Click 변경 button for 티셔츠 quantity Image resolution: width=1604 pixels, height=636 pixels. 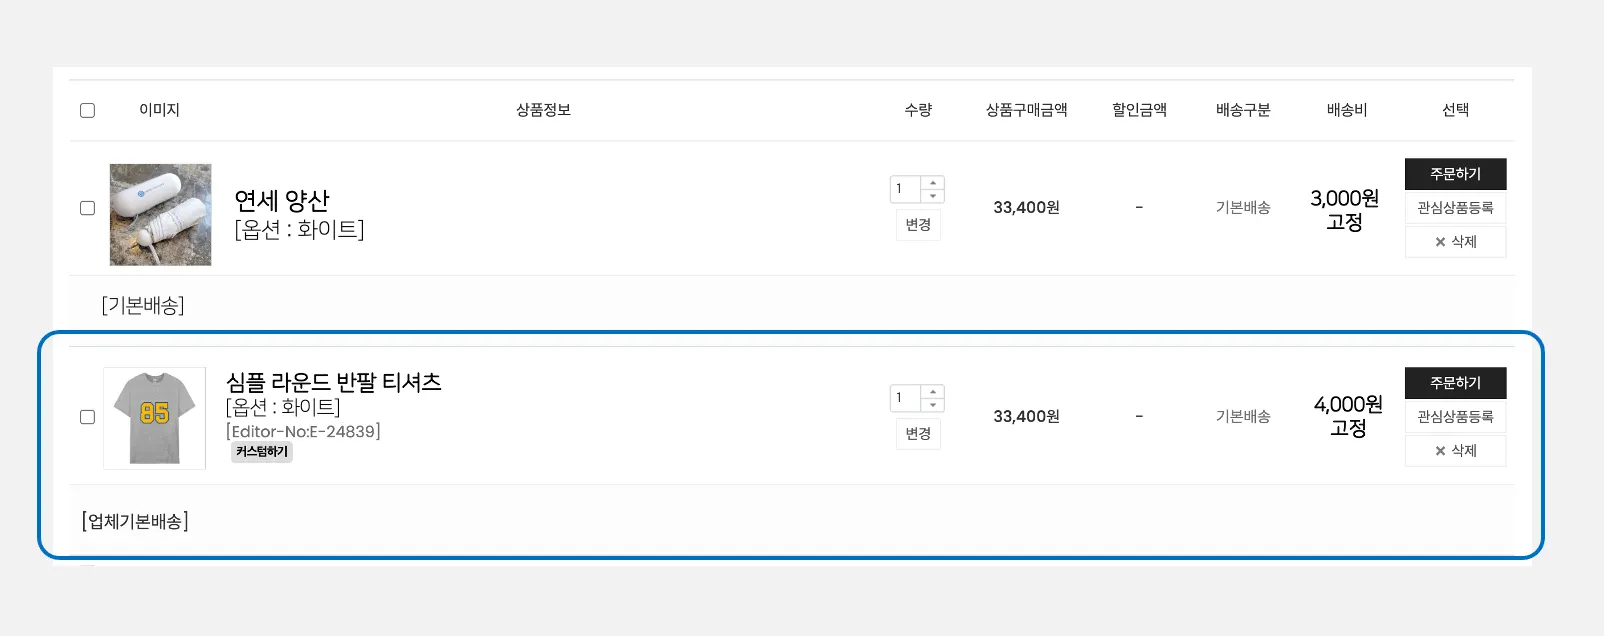pyautogui.click(x=918, y=434)
